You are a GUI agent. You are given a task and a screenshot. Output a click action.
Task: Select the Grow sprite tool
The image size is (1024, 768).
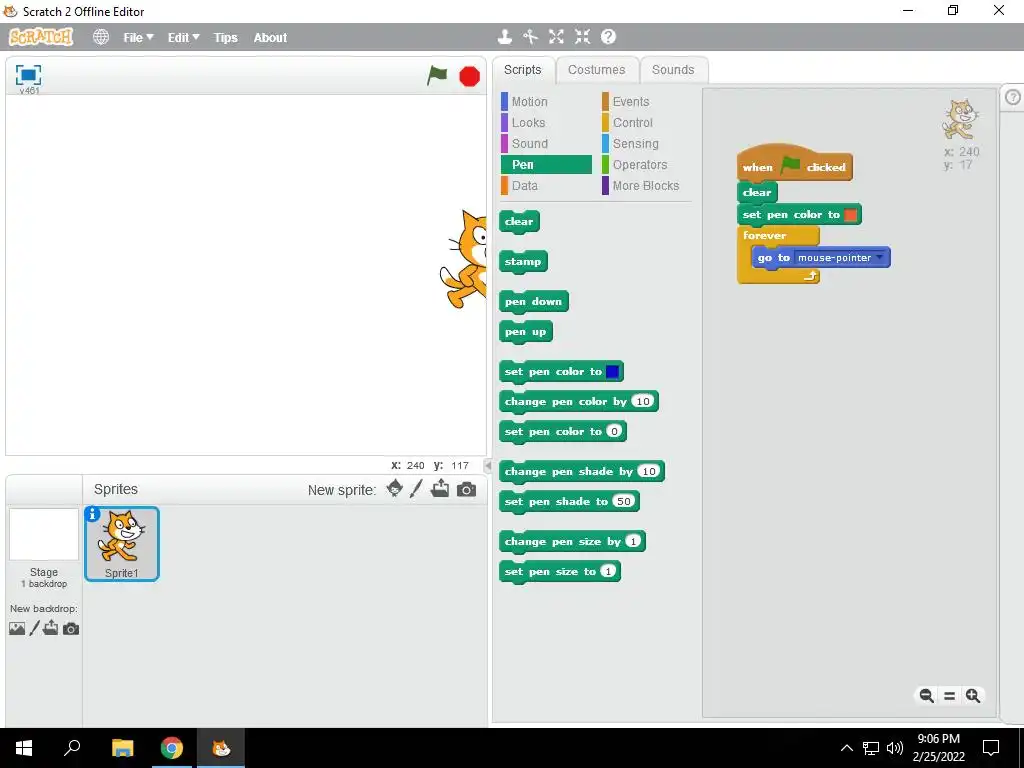pyautogui.click(x=556, y=37)
